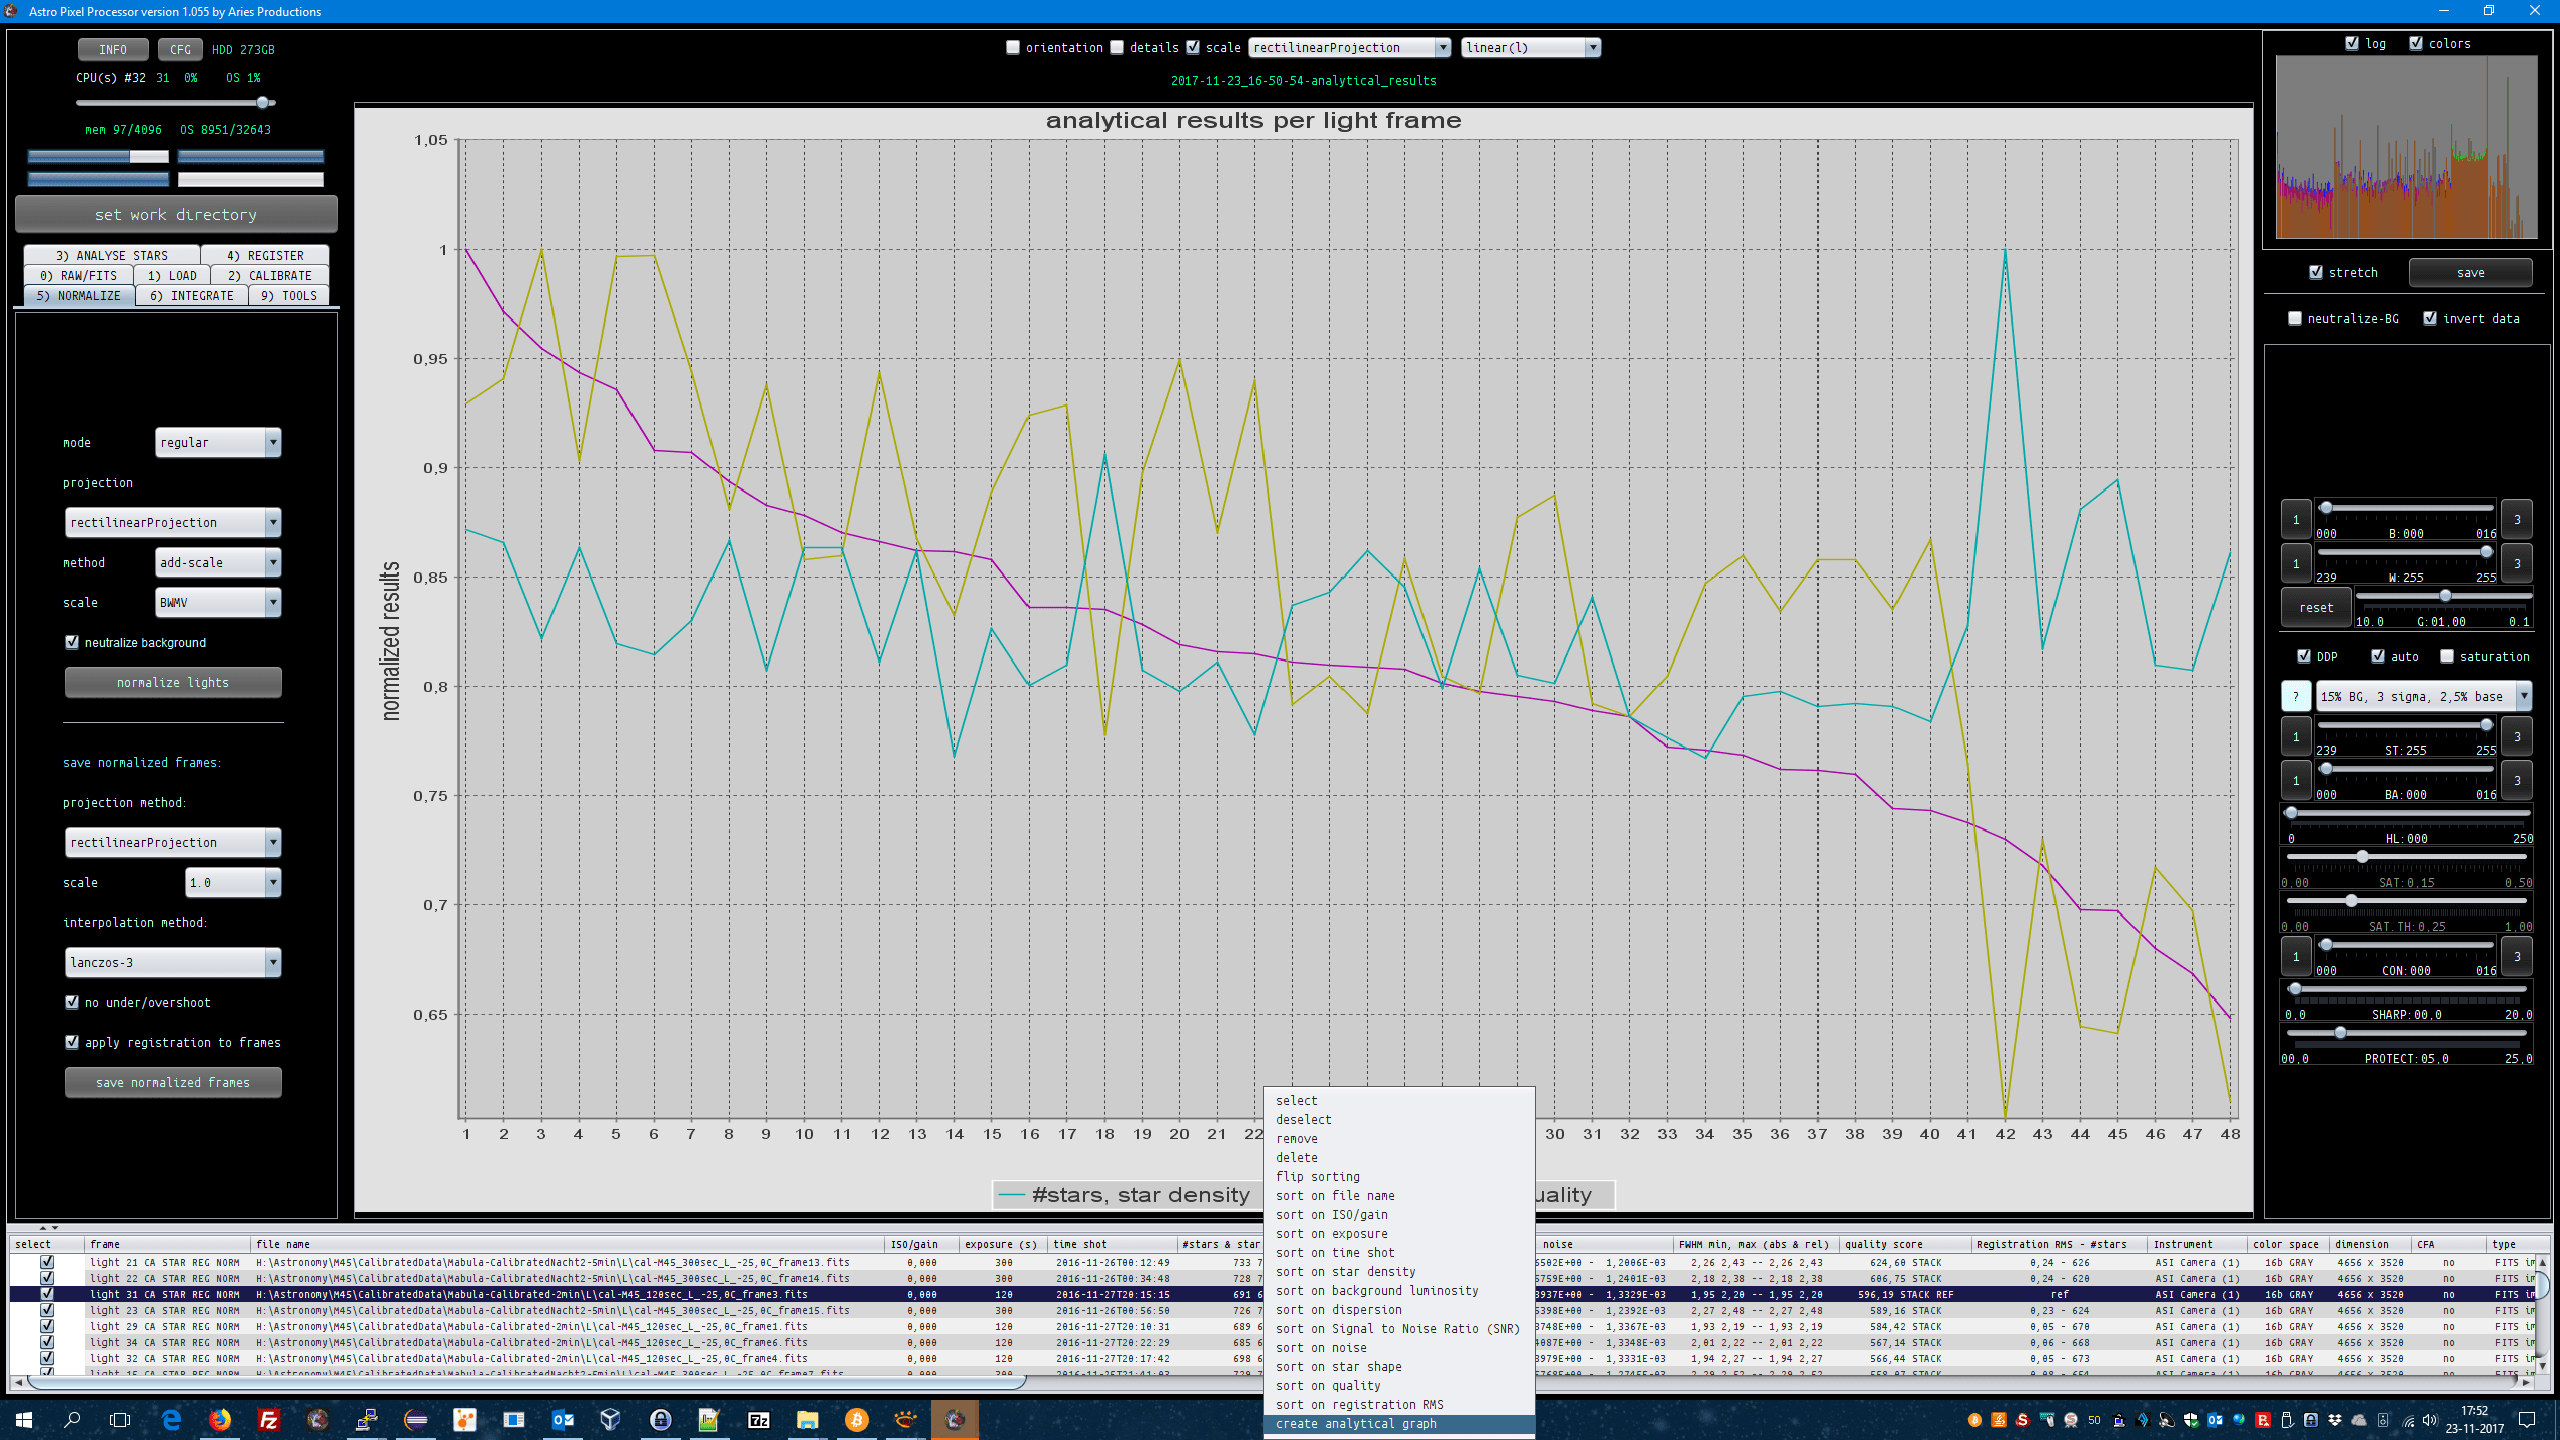Screen dimensions: 2560x1440
Task: Disable the invert data checkbox
Action: [2430, 318]
